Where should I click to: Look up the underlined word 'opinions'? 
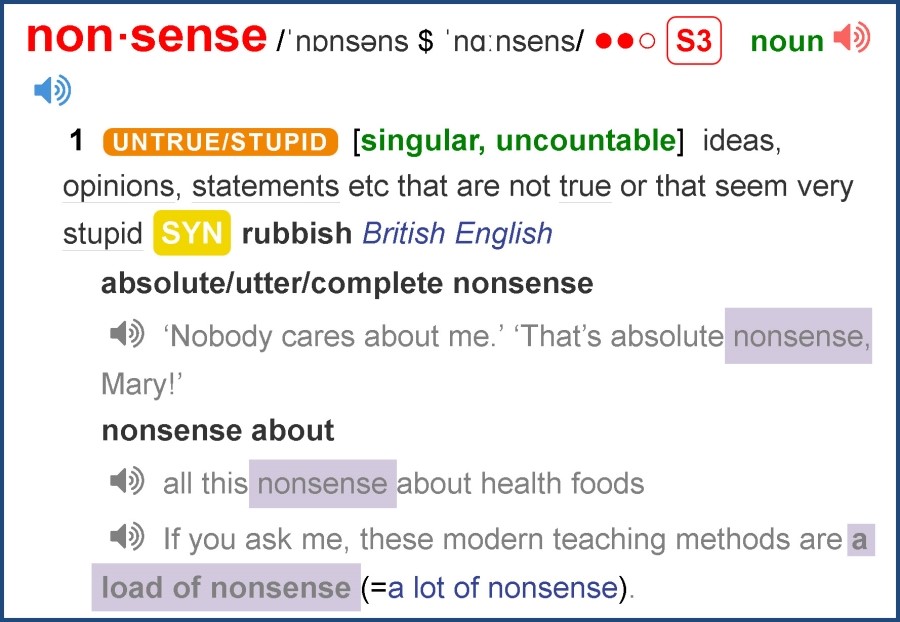coord(119,186)
